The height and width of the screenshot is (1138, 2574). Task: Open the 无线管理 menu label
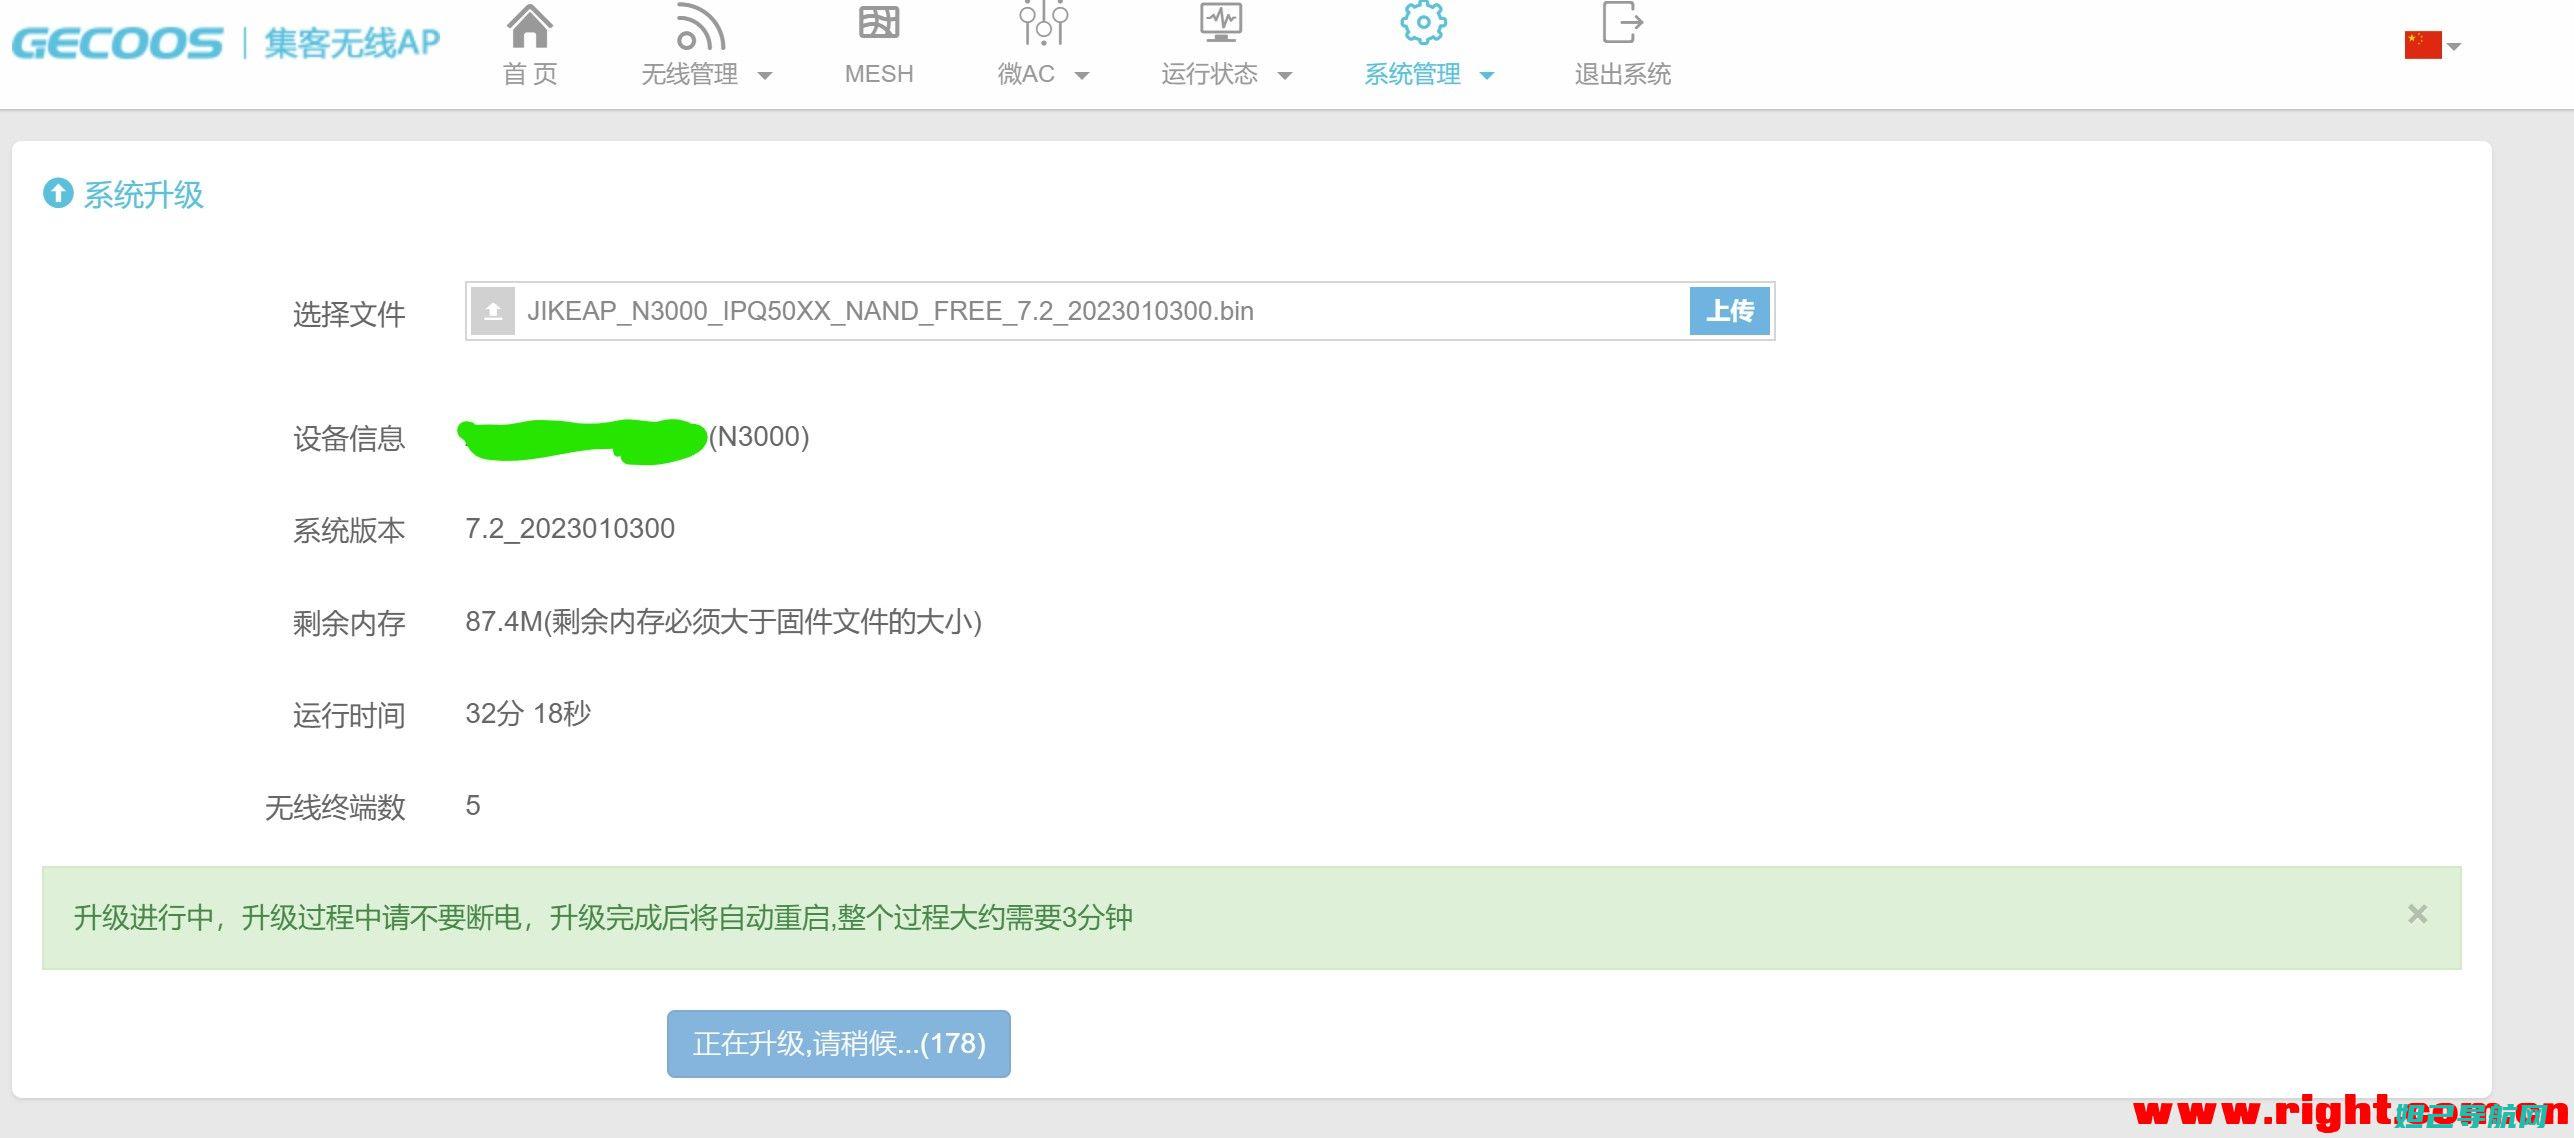click(689, 74)
